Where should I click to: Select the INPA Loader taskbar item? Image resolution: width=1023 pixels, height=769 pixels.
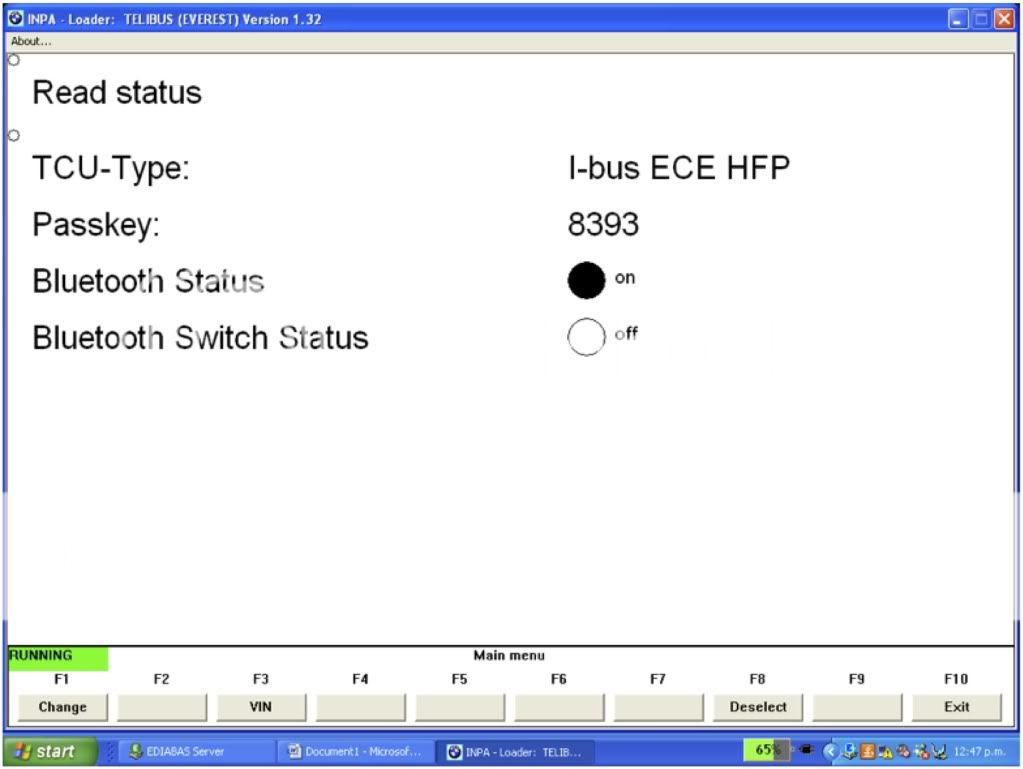(514, 752)
